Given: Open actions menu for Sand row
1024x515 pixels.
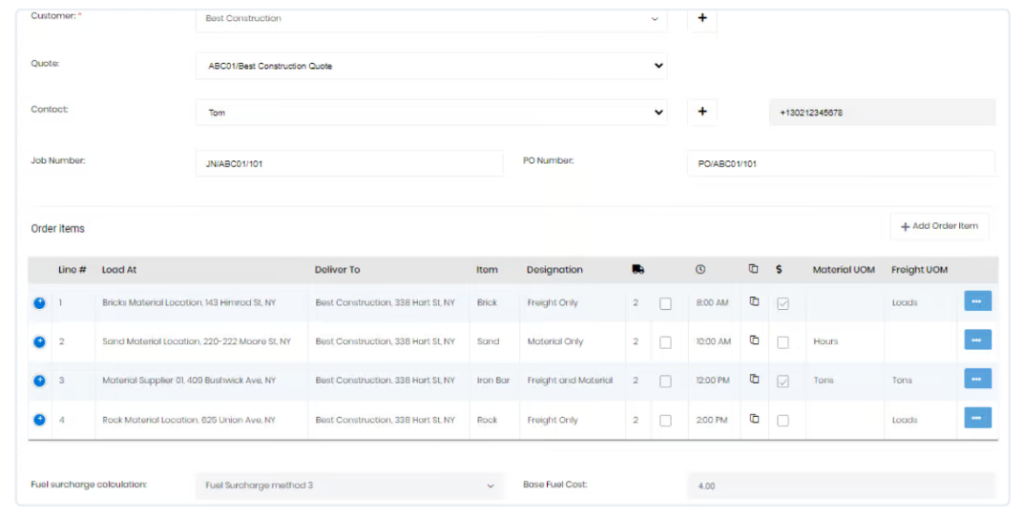Looking at the screenshot, I should tap(977, 341).
